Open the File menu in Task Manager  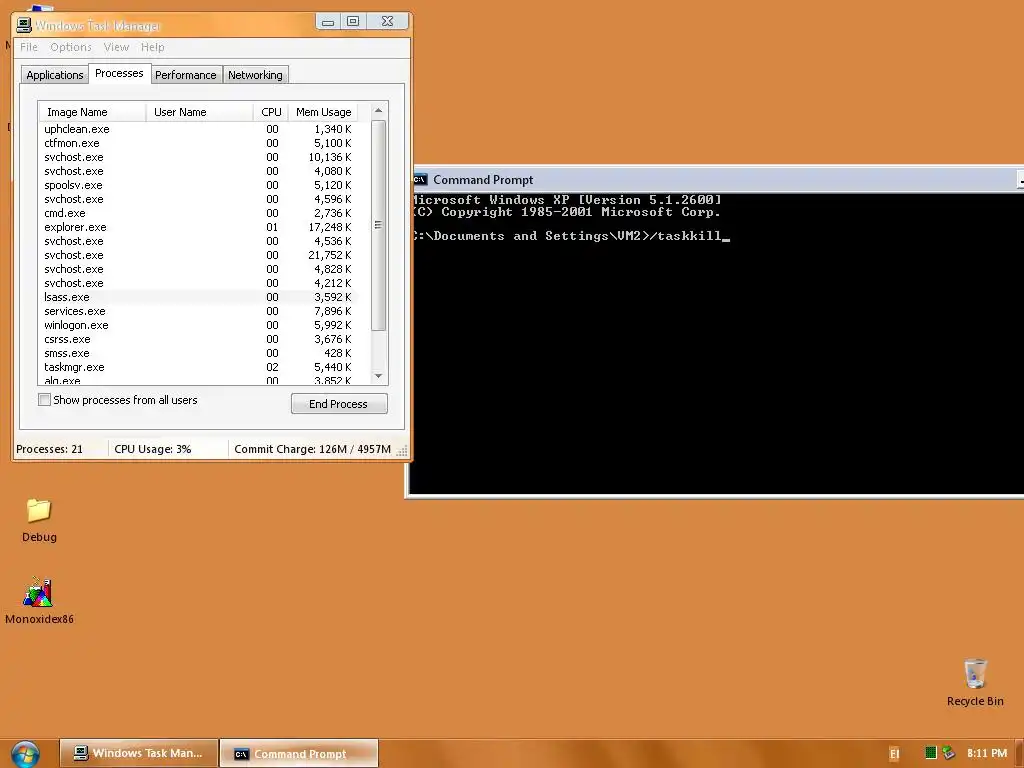click(x=29, y=47)
